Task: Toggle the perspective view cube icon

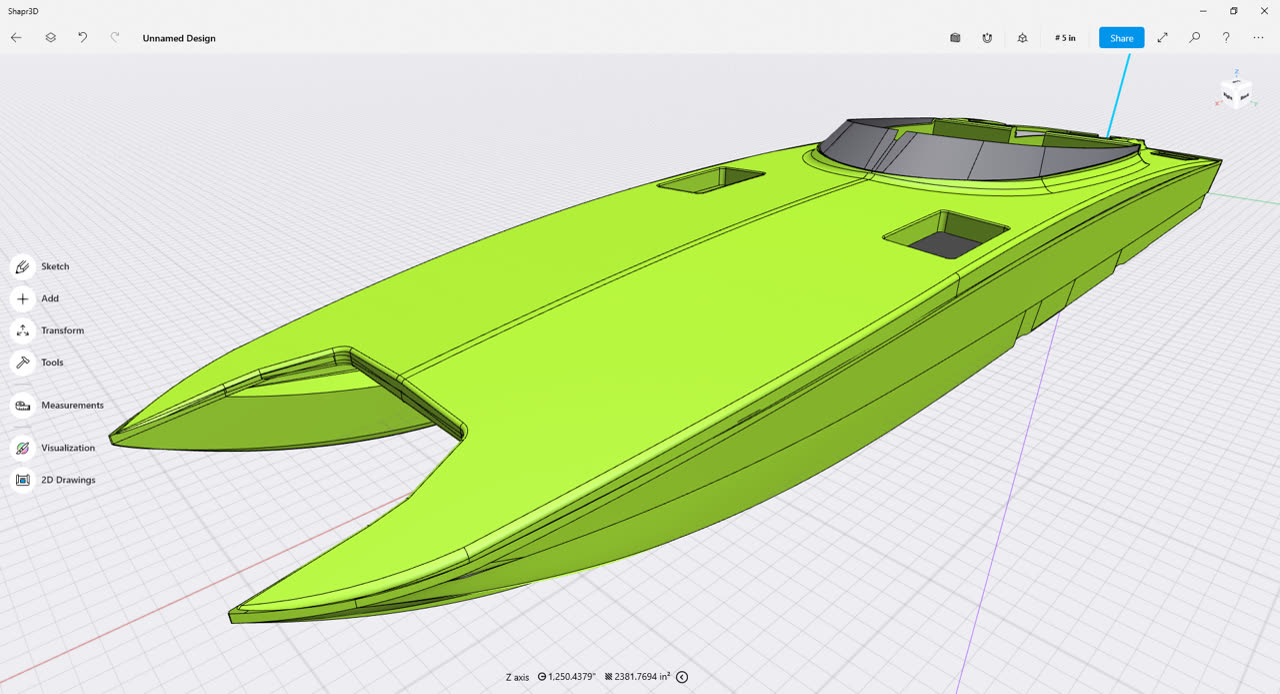Action: (1022, 37)
